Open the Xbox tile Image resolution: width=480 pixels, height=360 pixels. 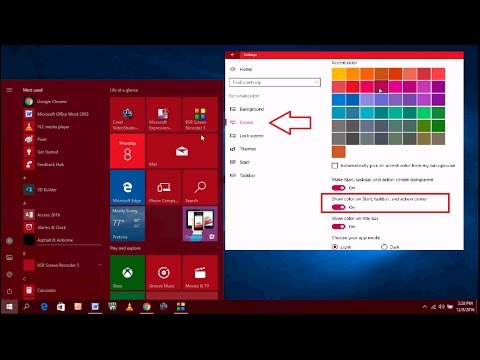(127, 273)
